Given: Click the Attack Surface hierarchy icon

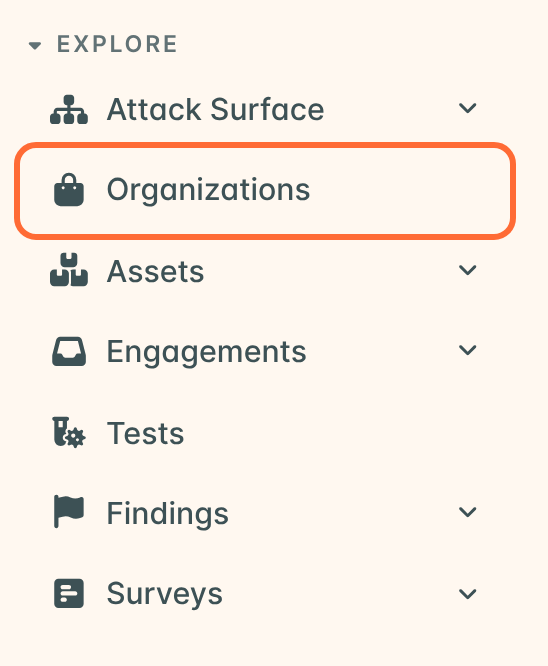Looking at the screenshot, I should pos(69,110).
